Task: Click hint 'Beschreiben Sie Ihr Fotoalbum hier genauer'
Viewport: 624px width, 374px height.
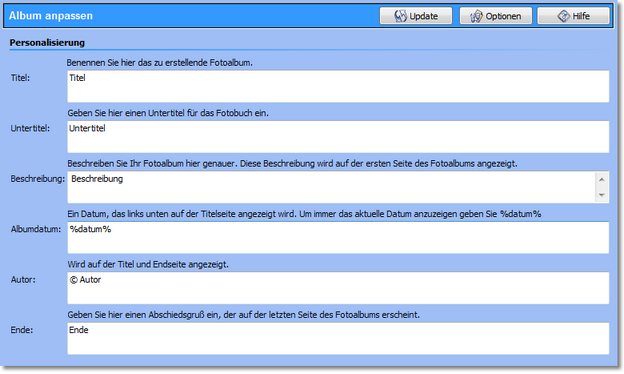Action: click(x=292, y=164)
